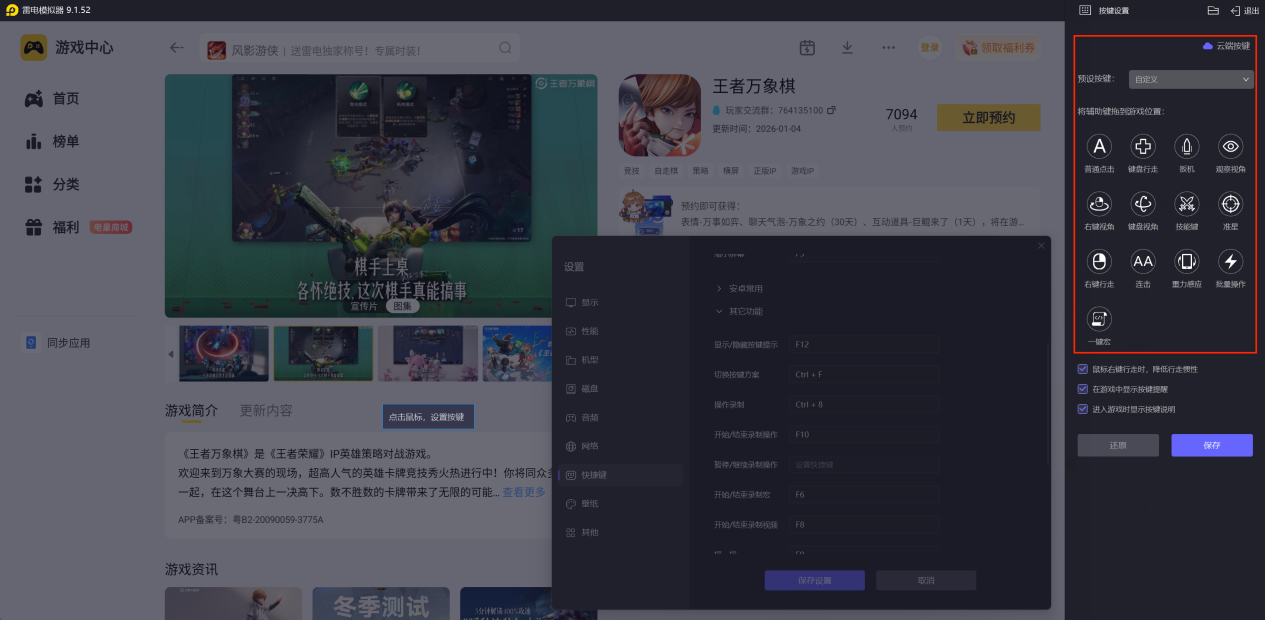1265x620 pixels.
Task: Select the 宣传片 pill on banner
Action: [364, 306]
